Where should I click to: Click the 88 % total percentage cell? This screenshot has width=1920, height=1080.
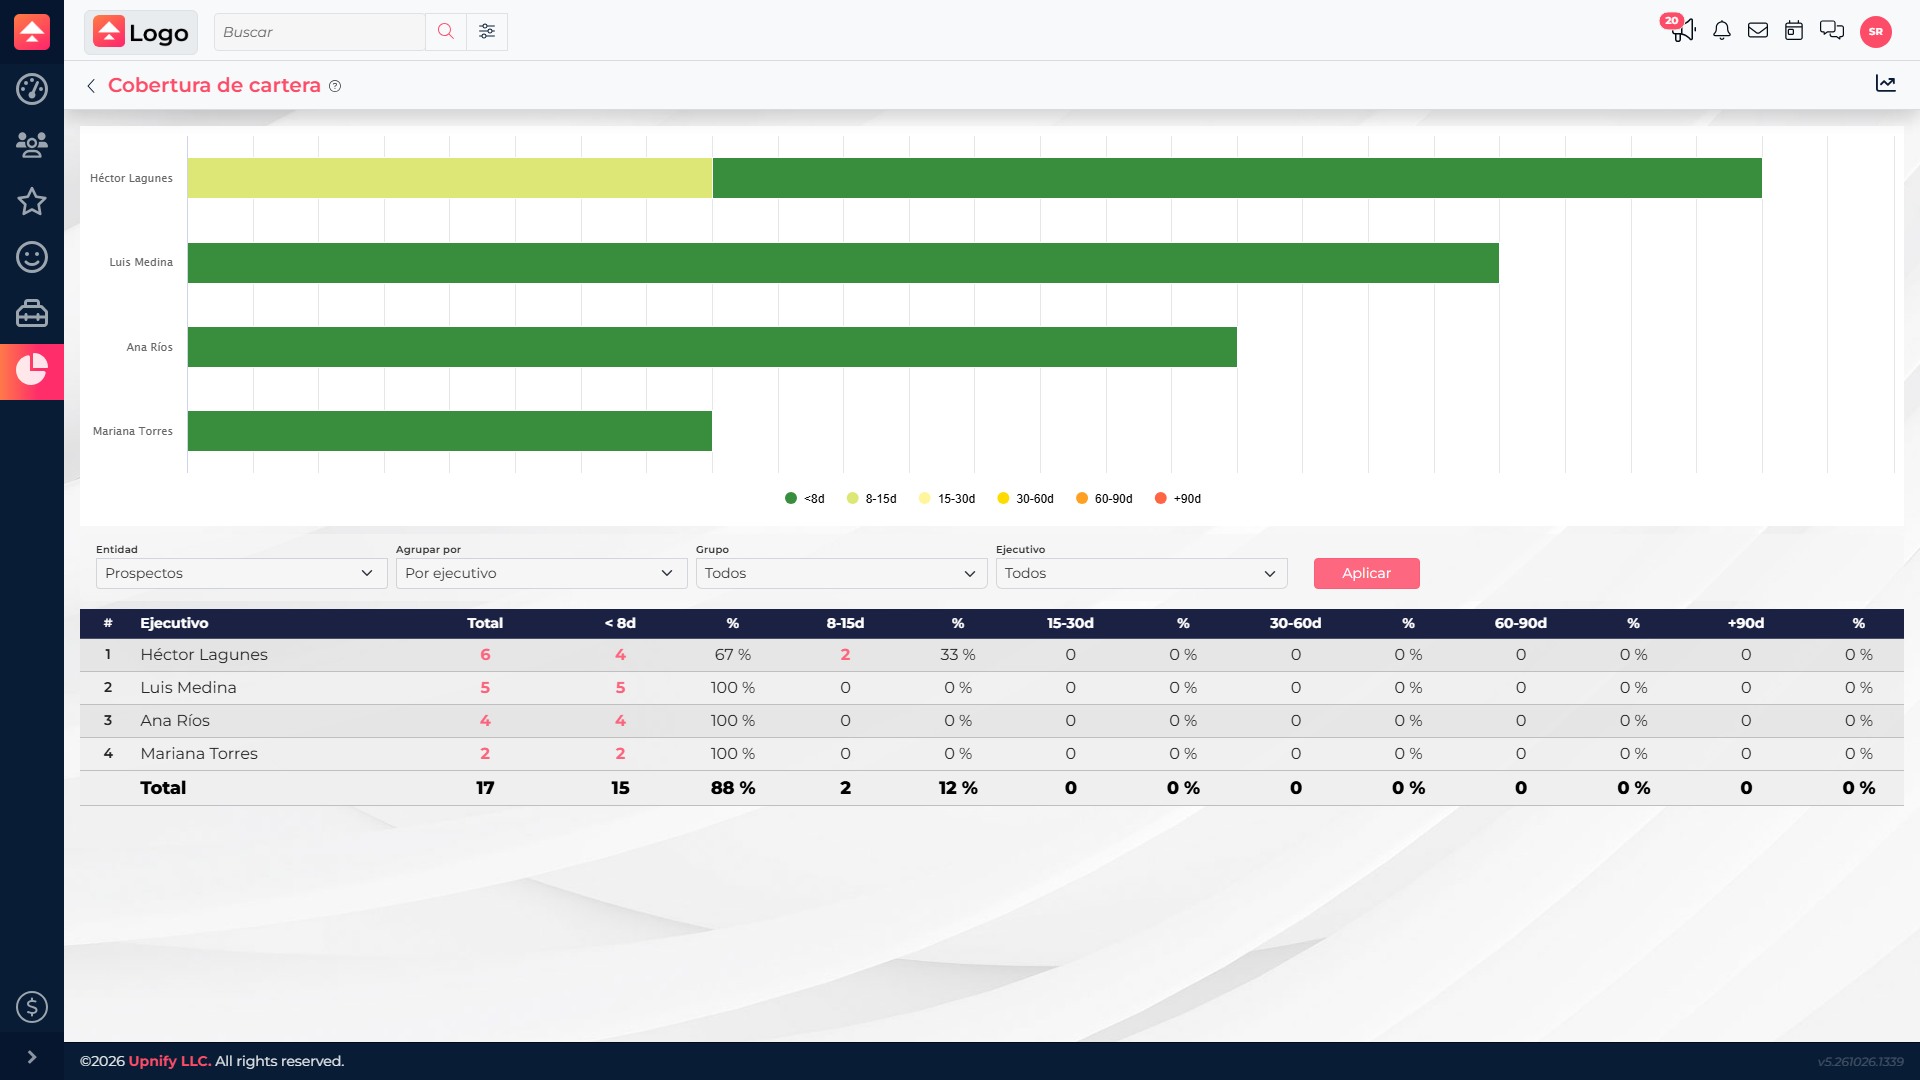[x=733, y=788]
